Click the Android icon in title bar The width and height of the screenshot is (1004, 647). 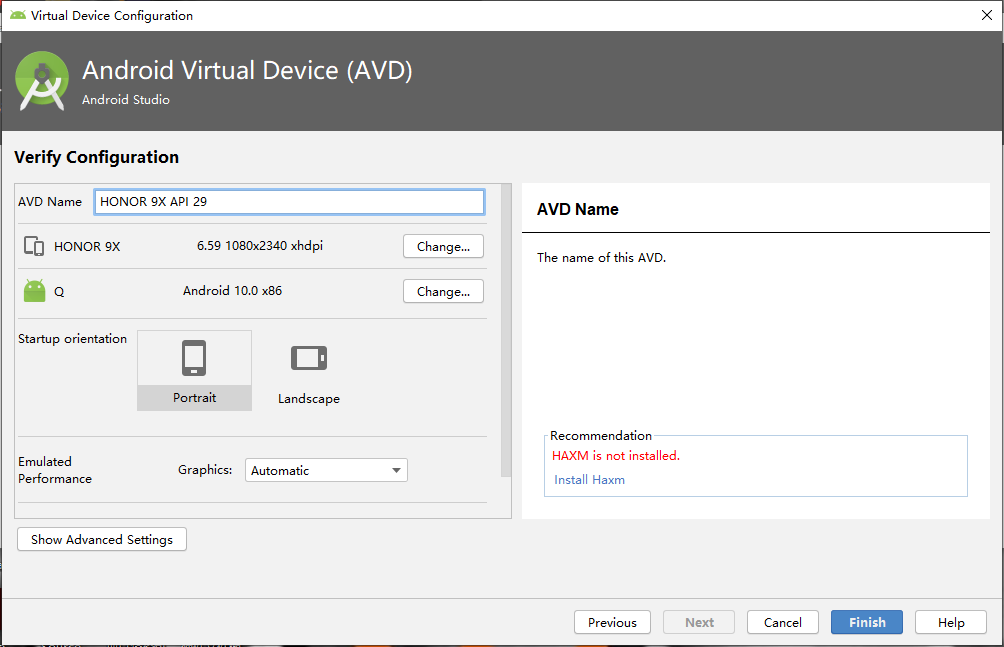tap(18, 15)
